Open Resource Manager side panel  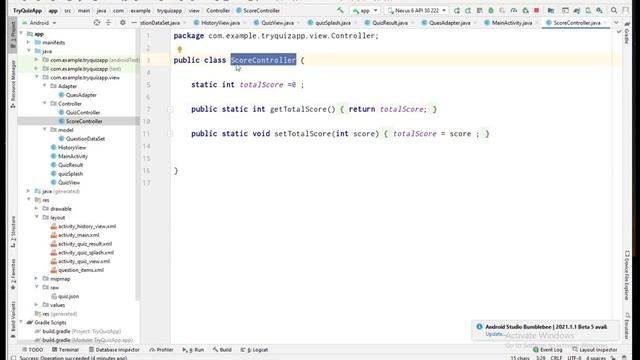point(13,84)
